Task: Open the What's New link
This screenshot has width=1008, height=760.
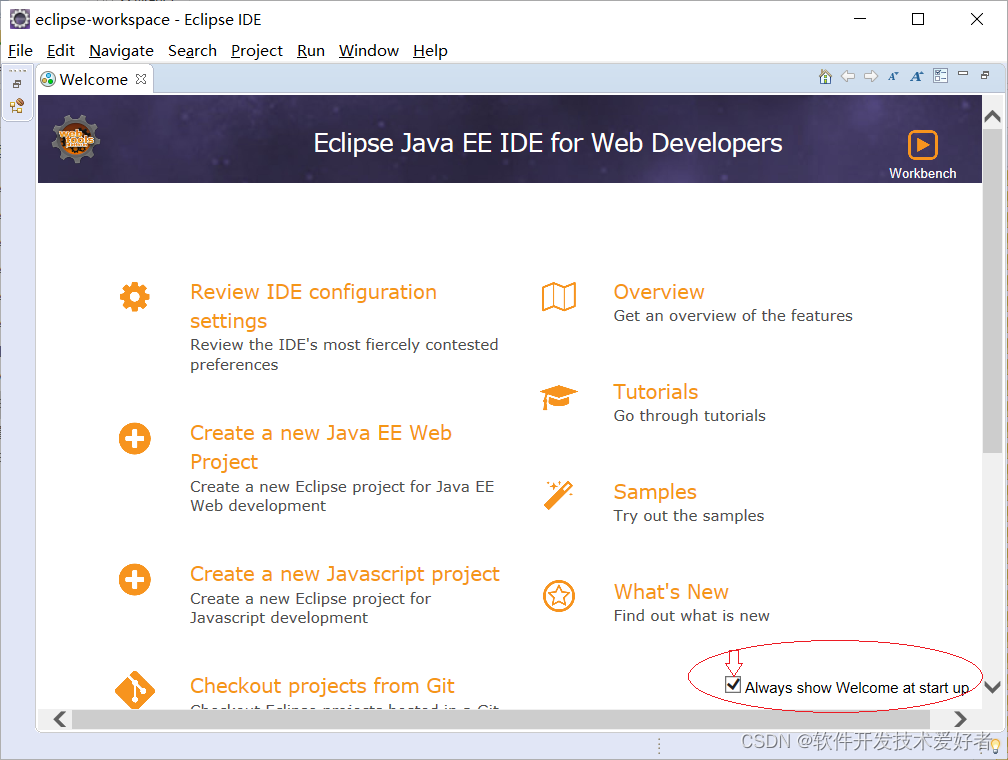Action: (x=671, y=592)
